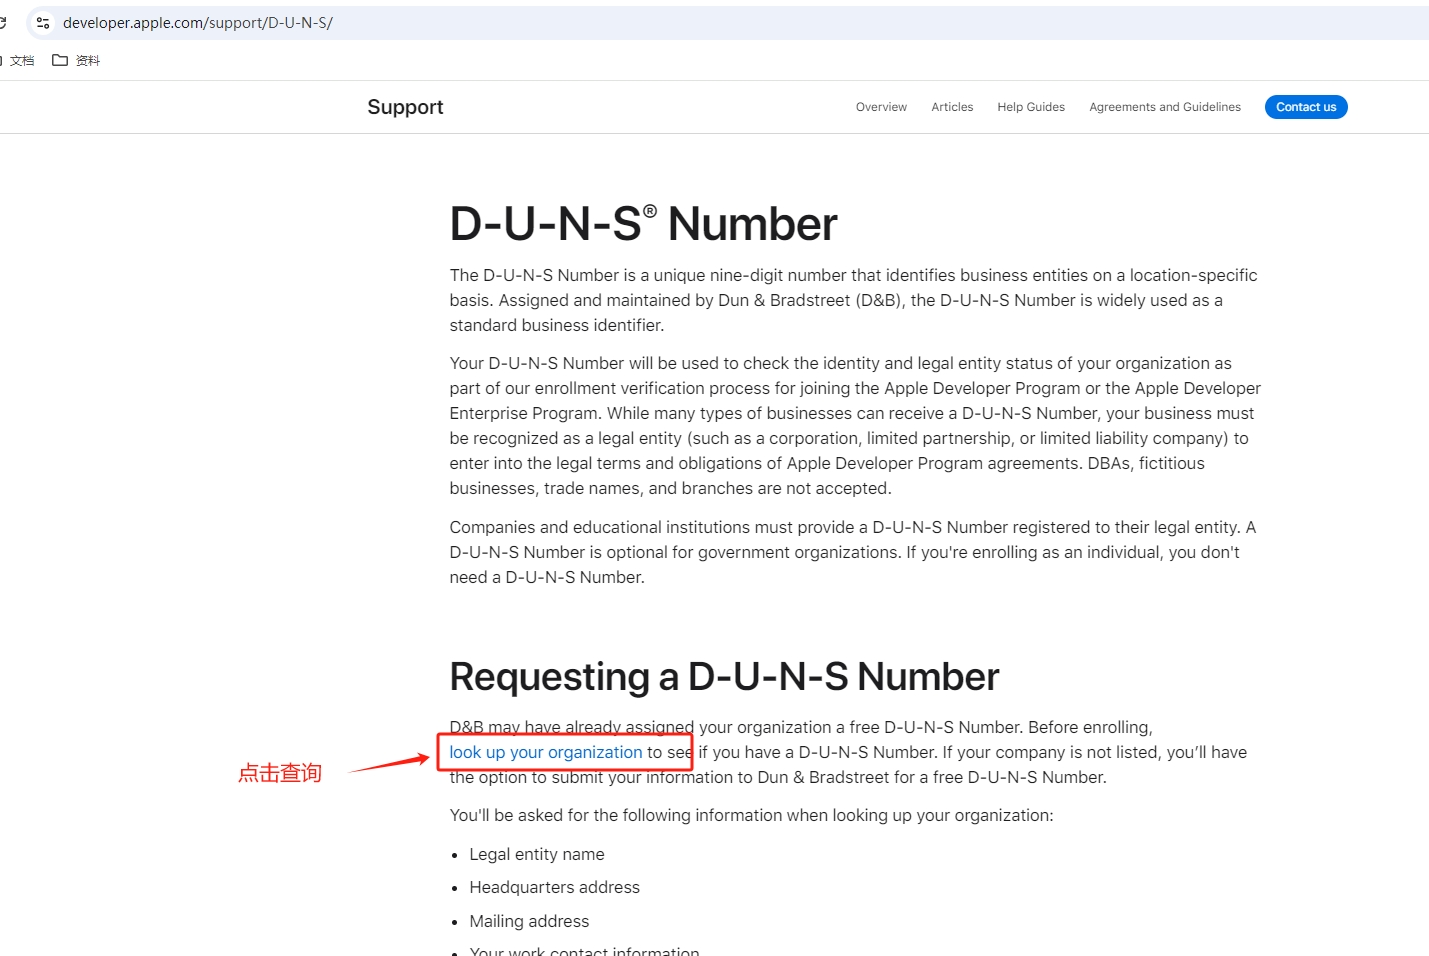Click the paragraph starting 'The D-U-N-S Number is a unique'
Screen dimensions: 1429x956
(x=853, y=300)
